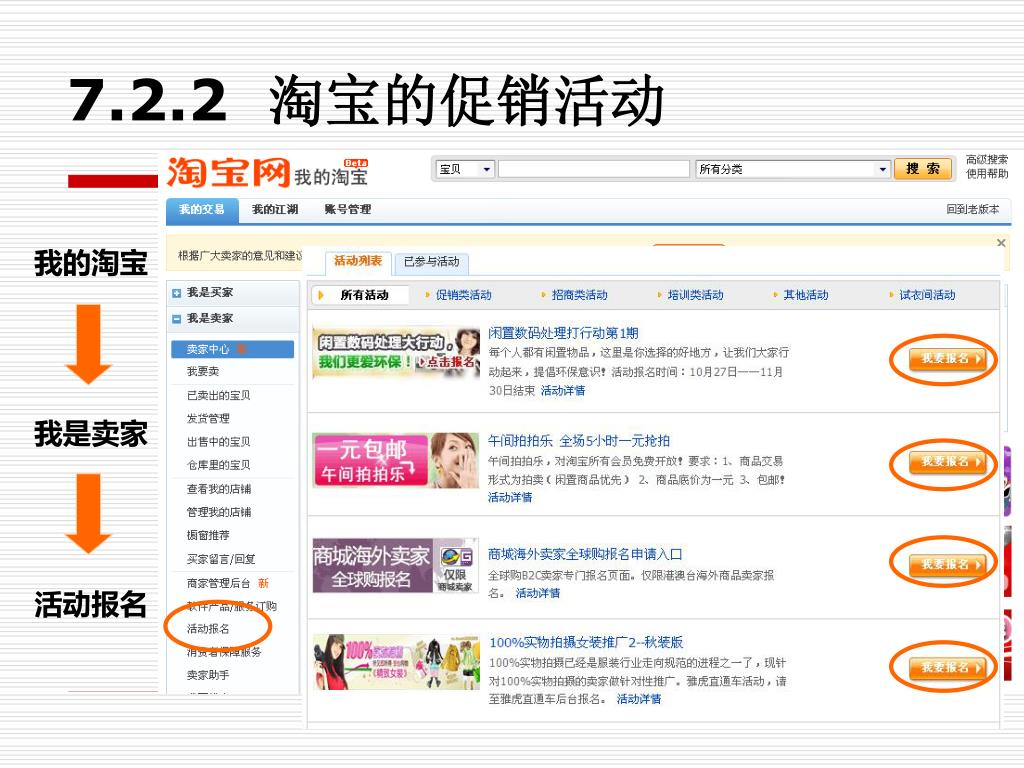The image size is (1024, 768).
Task: Filter by 促销类活动 category
Action: pyautogui.click(x=464, y=295)
